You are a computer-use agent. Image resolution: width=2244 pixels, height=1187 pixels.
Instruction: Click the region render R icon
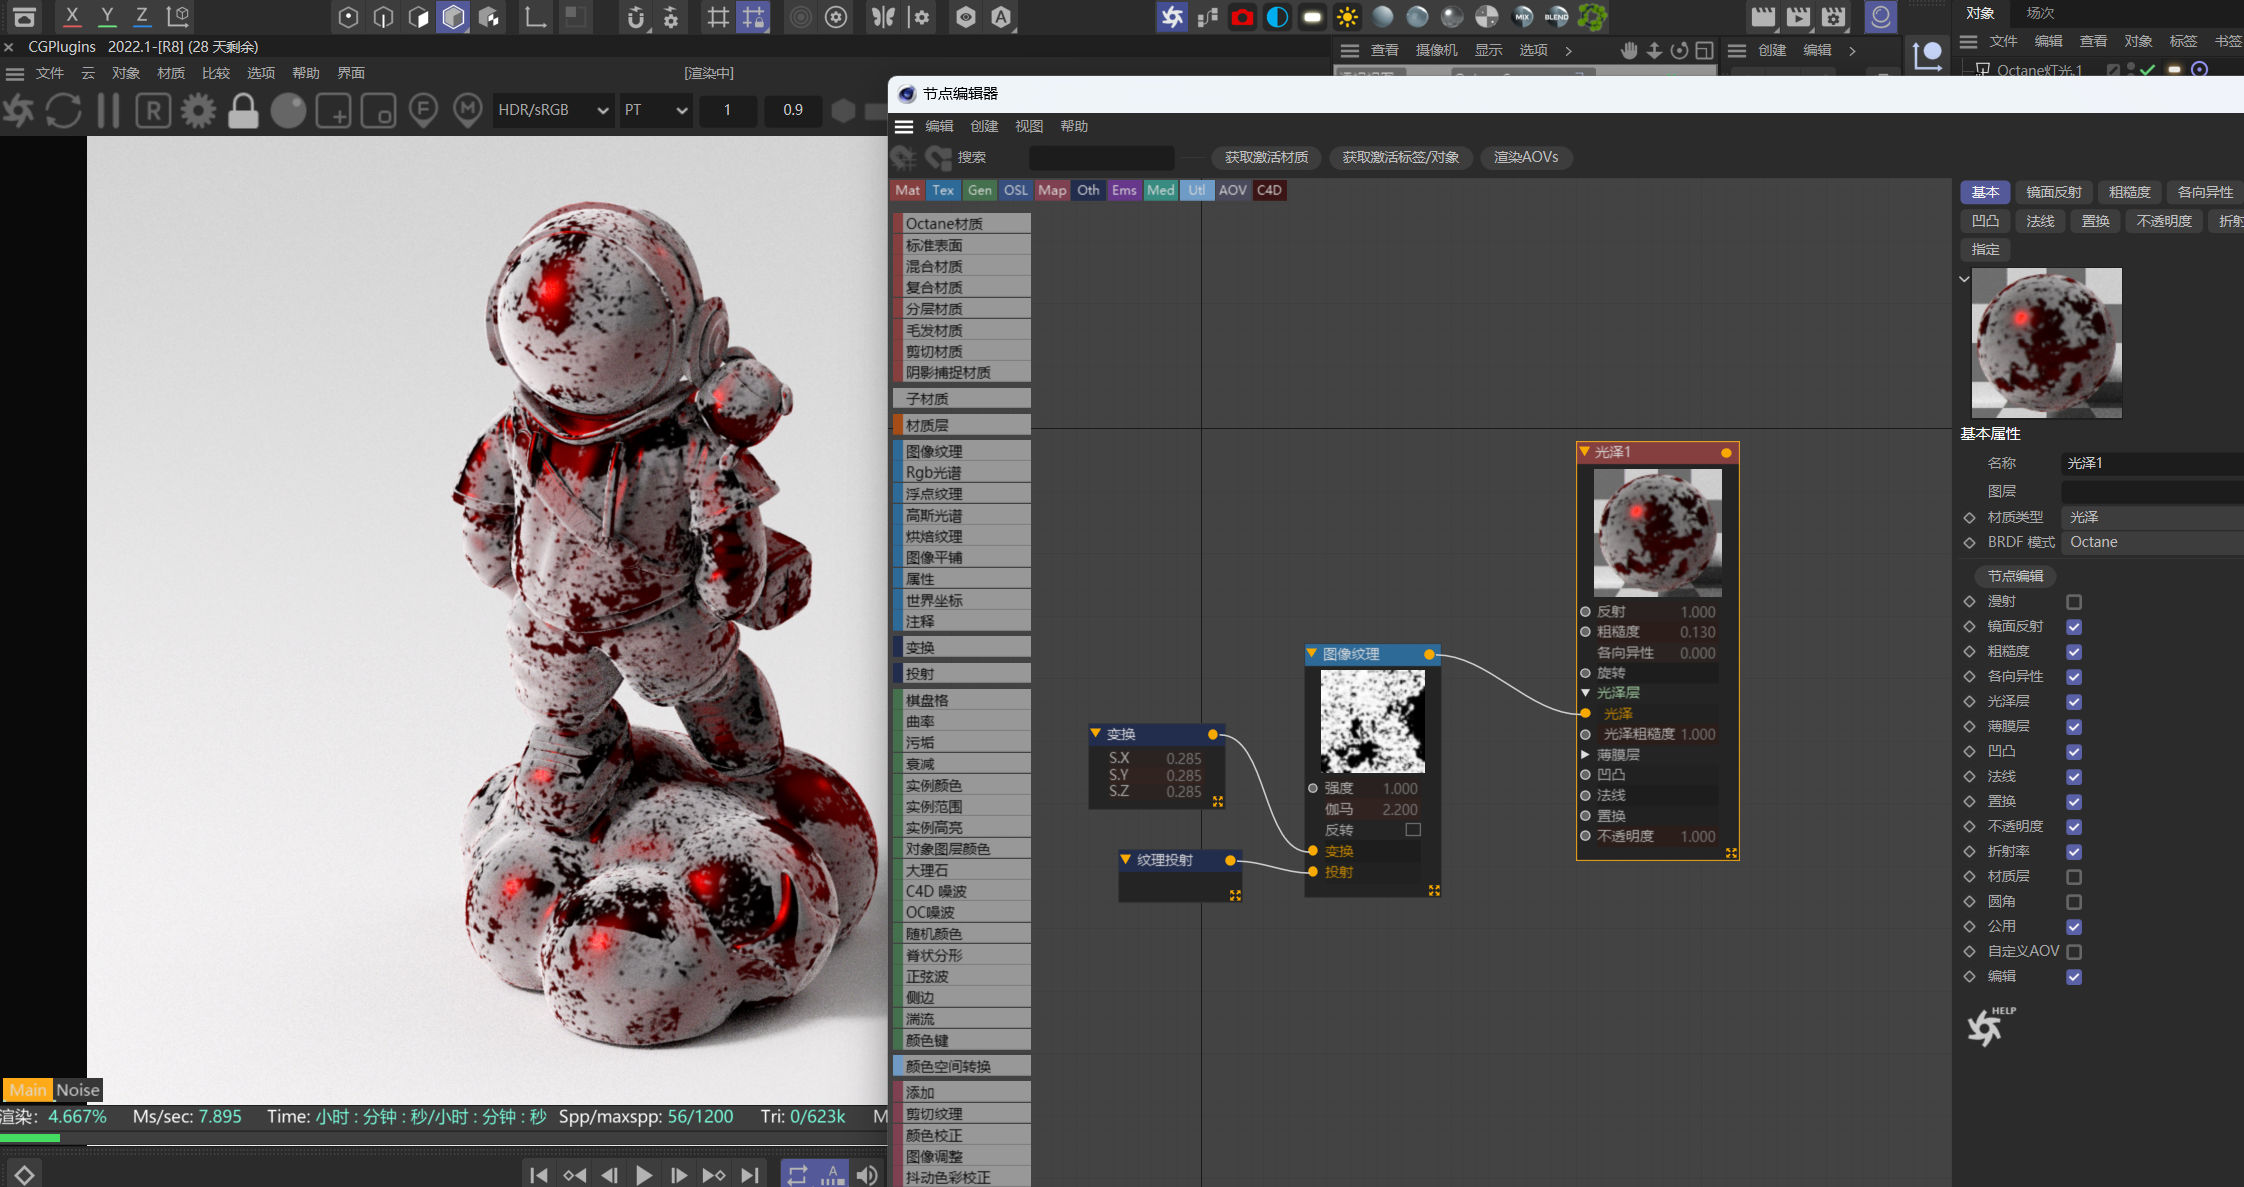tap(153, 110)
